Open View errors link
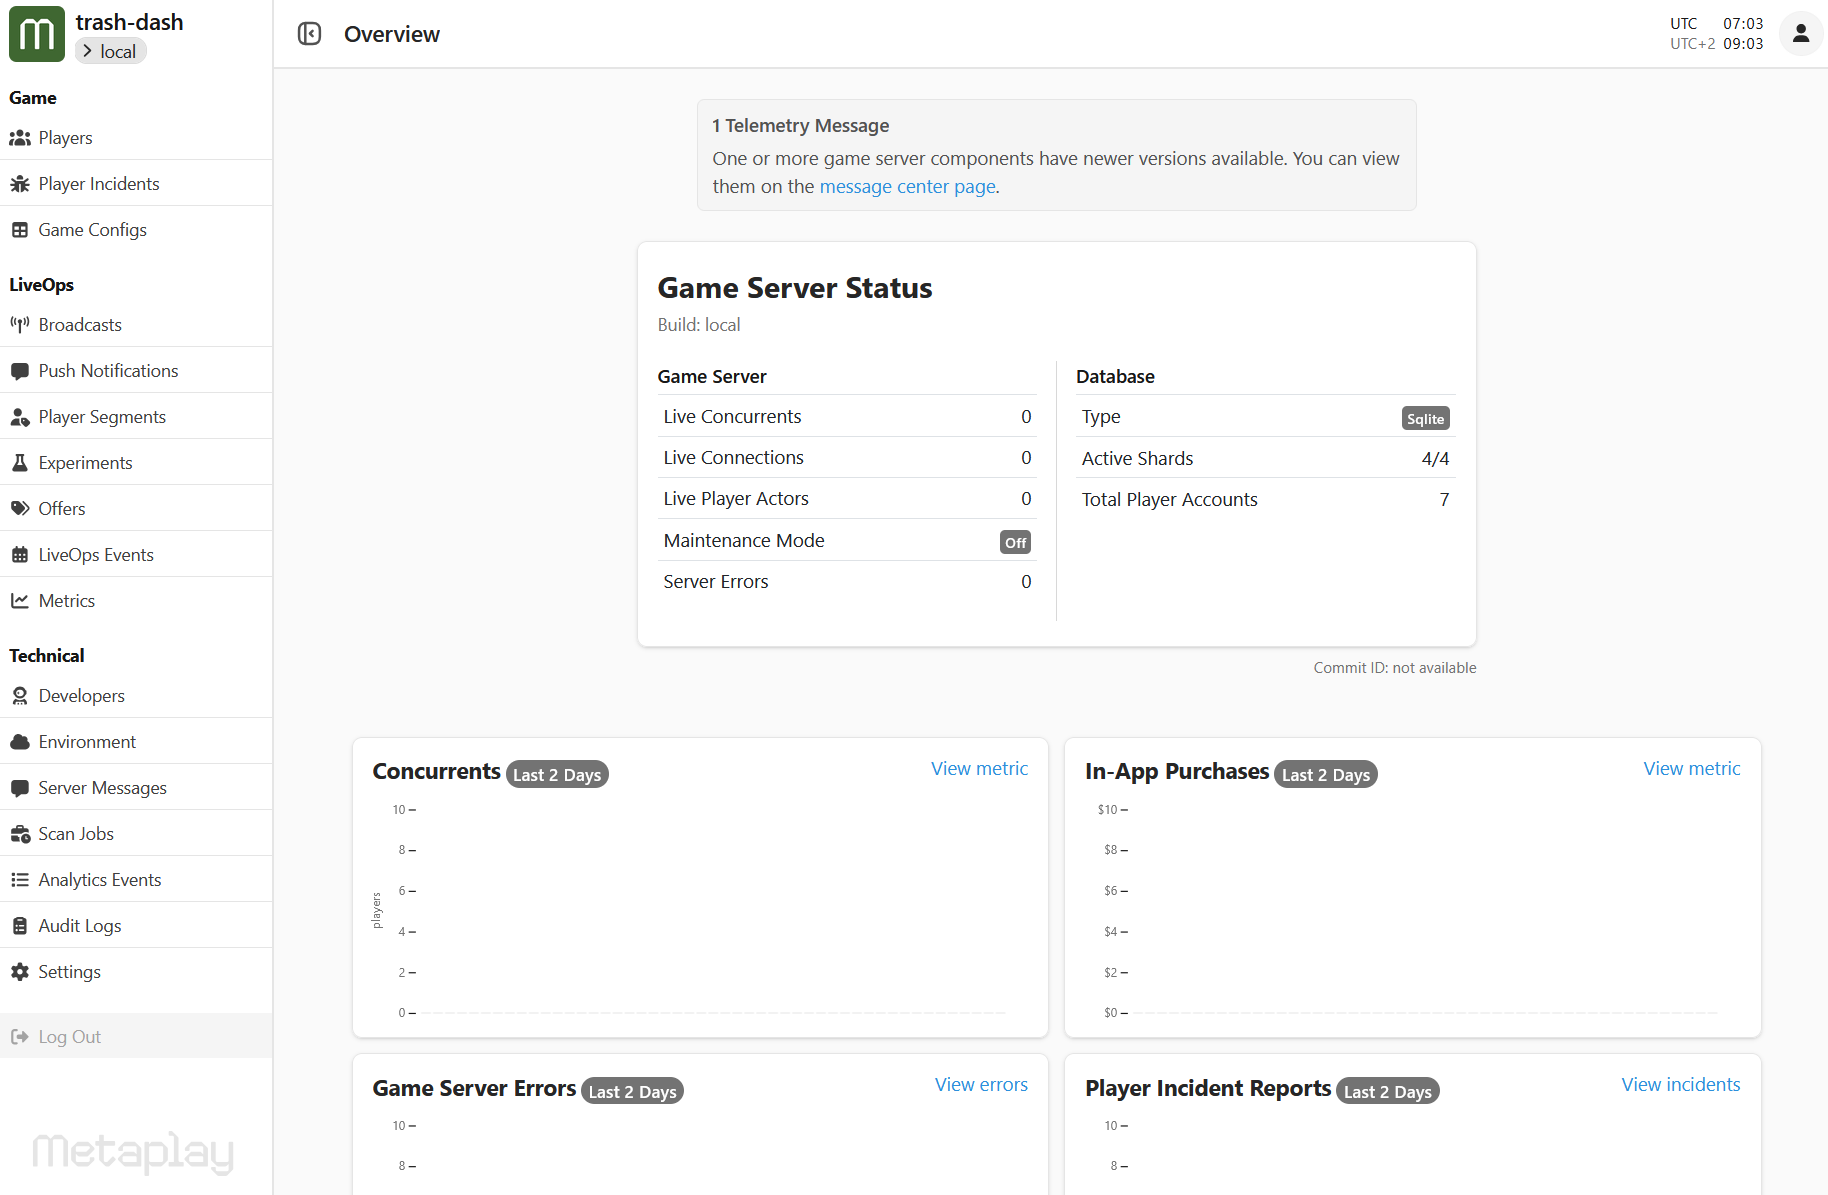The height and width of the screenshot is (1195, 1828). [x=981, y=1085]
